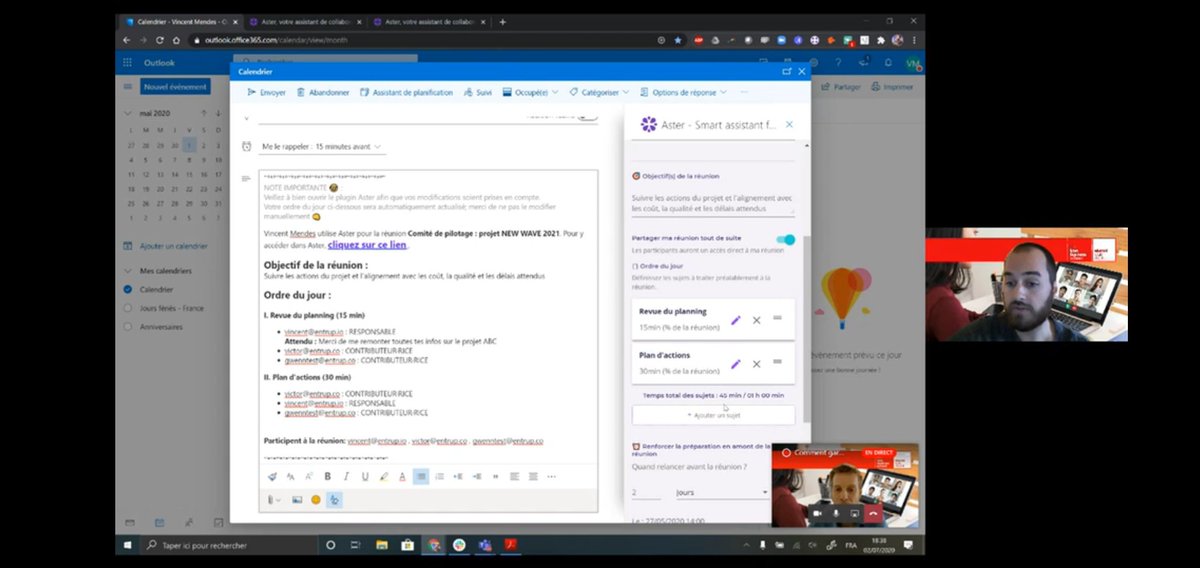Discard the event with Abandonner
Image resolution: width=1200 pixels, height=568 pixels.
(323, 92)
